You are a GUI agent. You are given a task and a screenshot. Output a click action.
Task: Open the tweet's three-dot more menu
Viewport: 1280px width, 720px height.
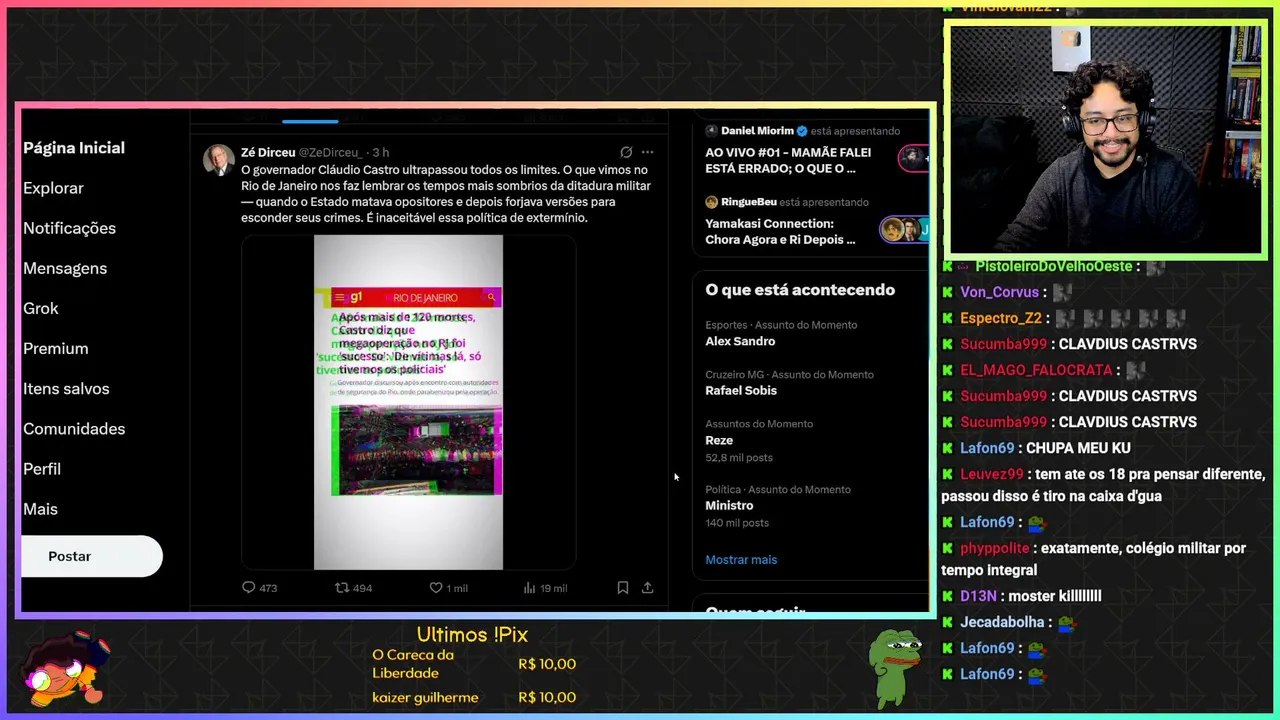click(647, 152)
